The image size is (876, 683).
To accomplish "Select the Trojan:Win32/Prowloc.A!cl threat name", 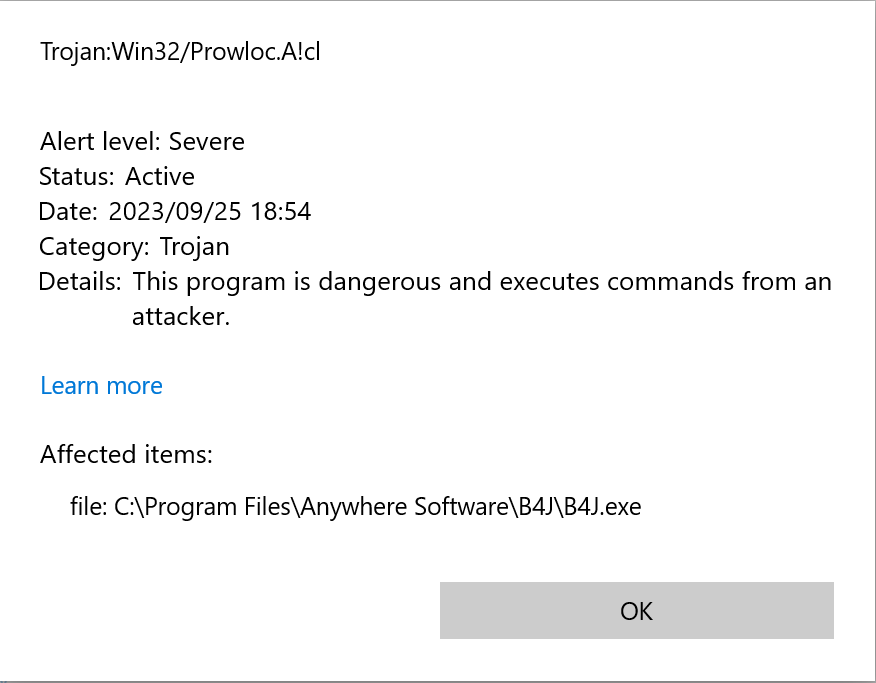I will pyautogui.click(x=180, y=51).
